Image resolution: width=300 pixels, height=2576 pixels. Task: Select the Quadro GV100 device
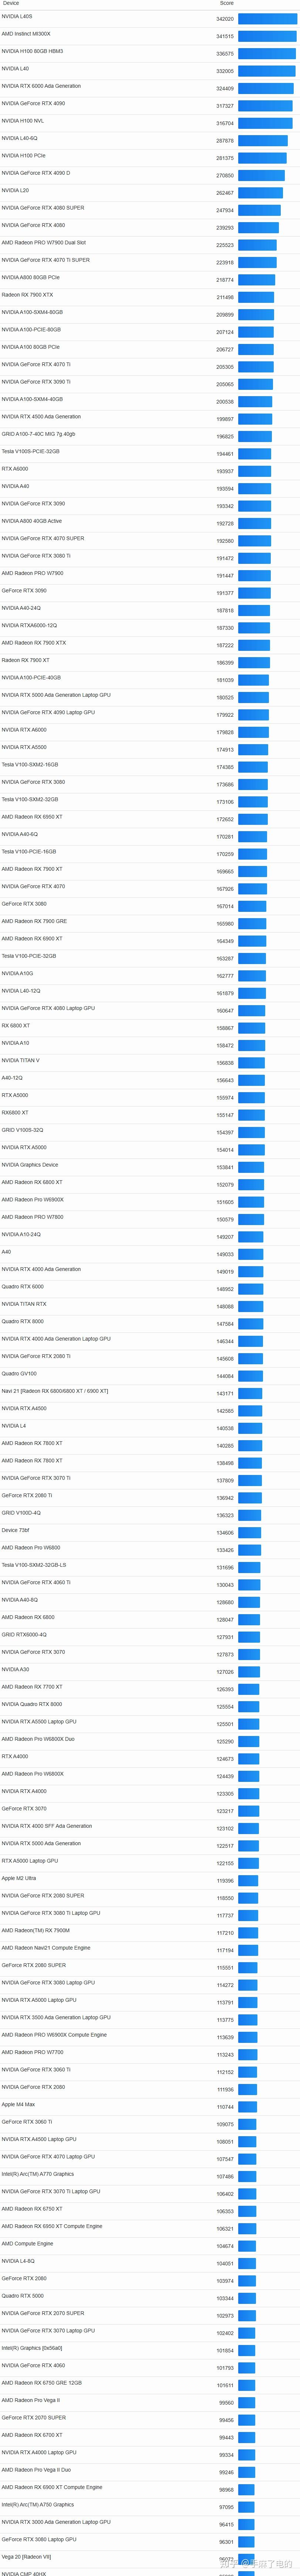point(19,1374)
